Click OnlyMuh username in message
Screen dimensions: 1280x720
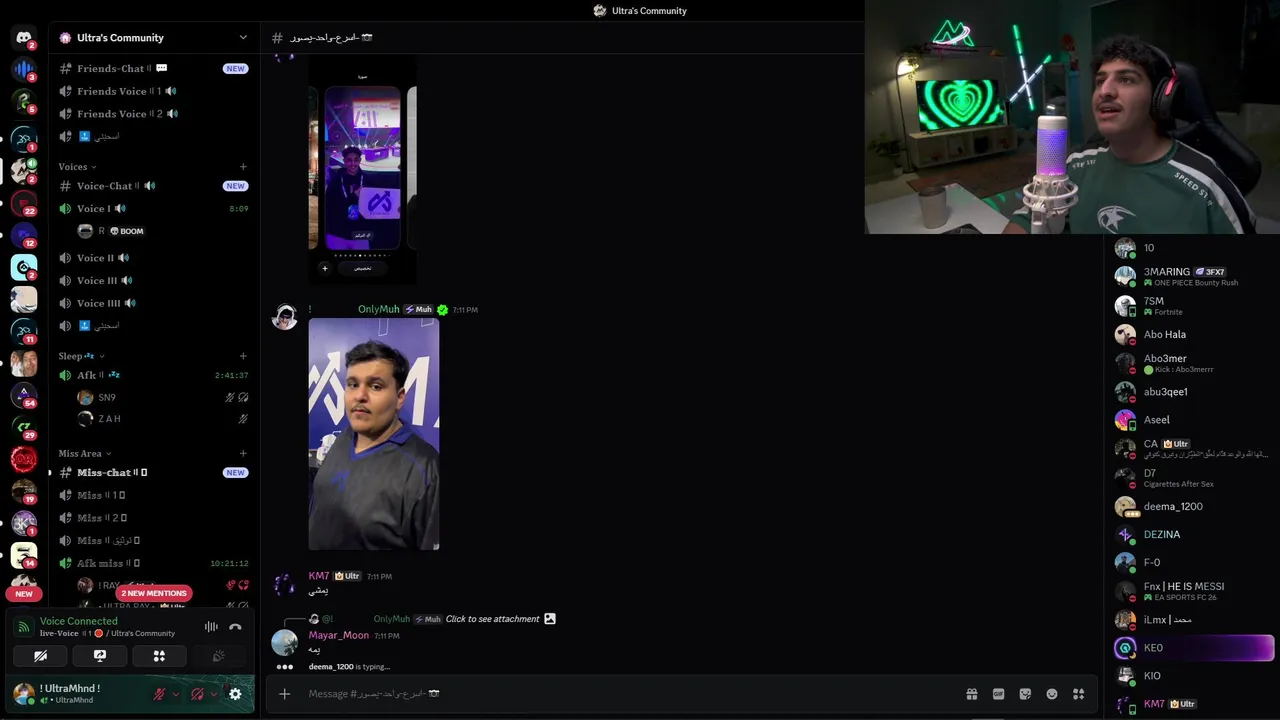(379, 310)
